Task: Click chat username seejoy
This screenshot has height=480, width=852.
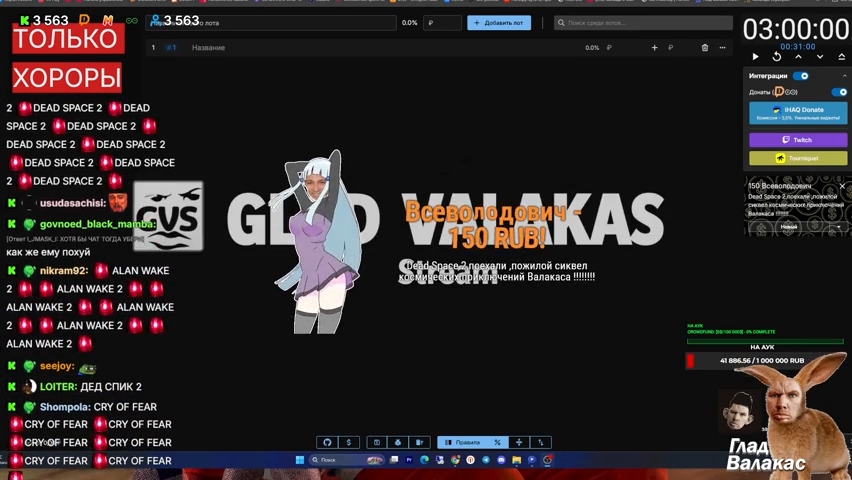Action: pos(57,366)
